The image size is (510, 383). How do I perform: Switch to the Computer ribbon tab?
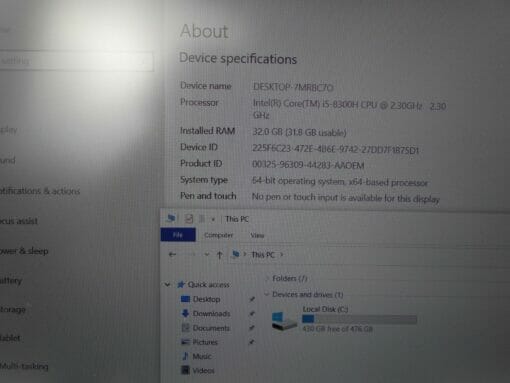[x=218, y=235]
